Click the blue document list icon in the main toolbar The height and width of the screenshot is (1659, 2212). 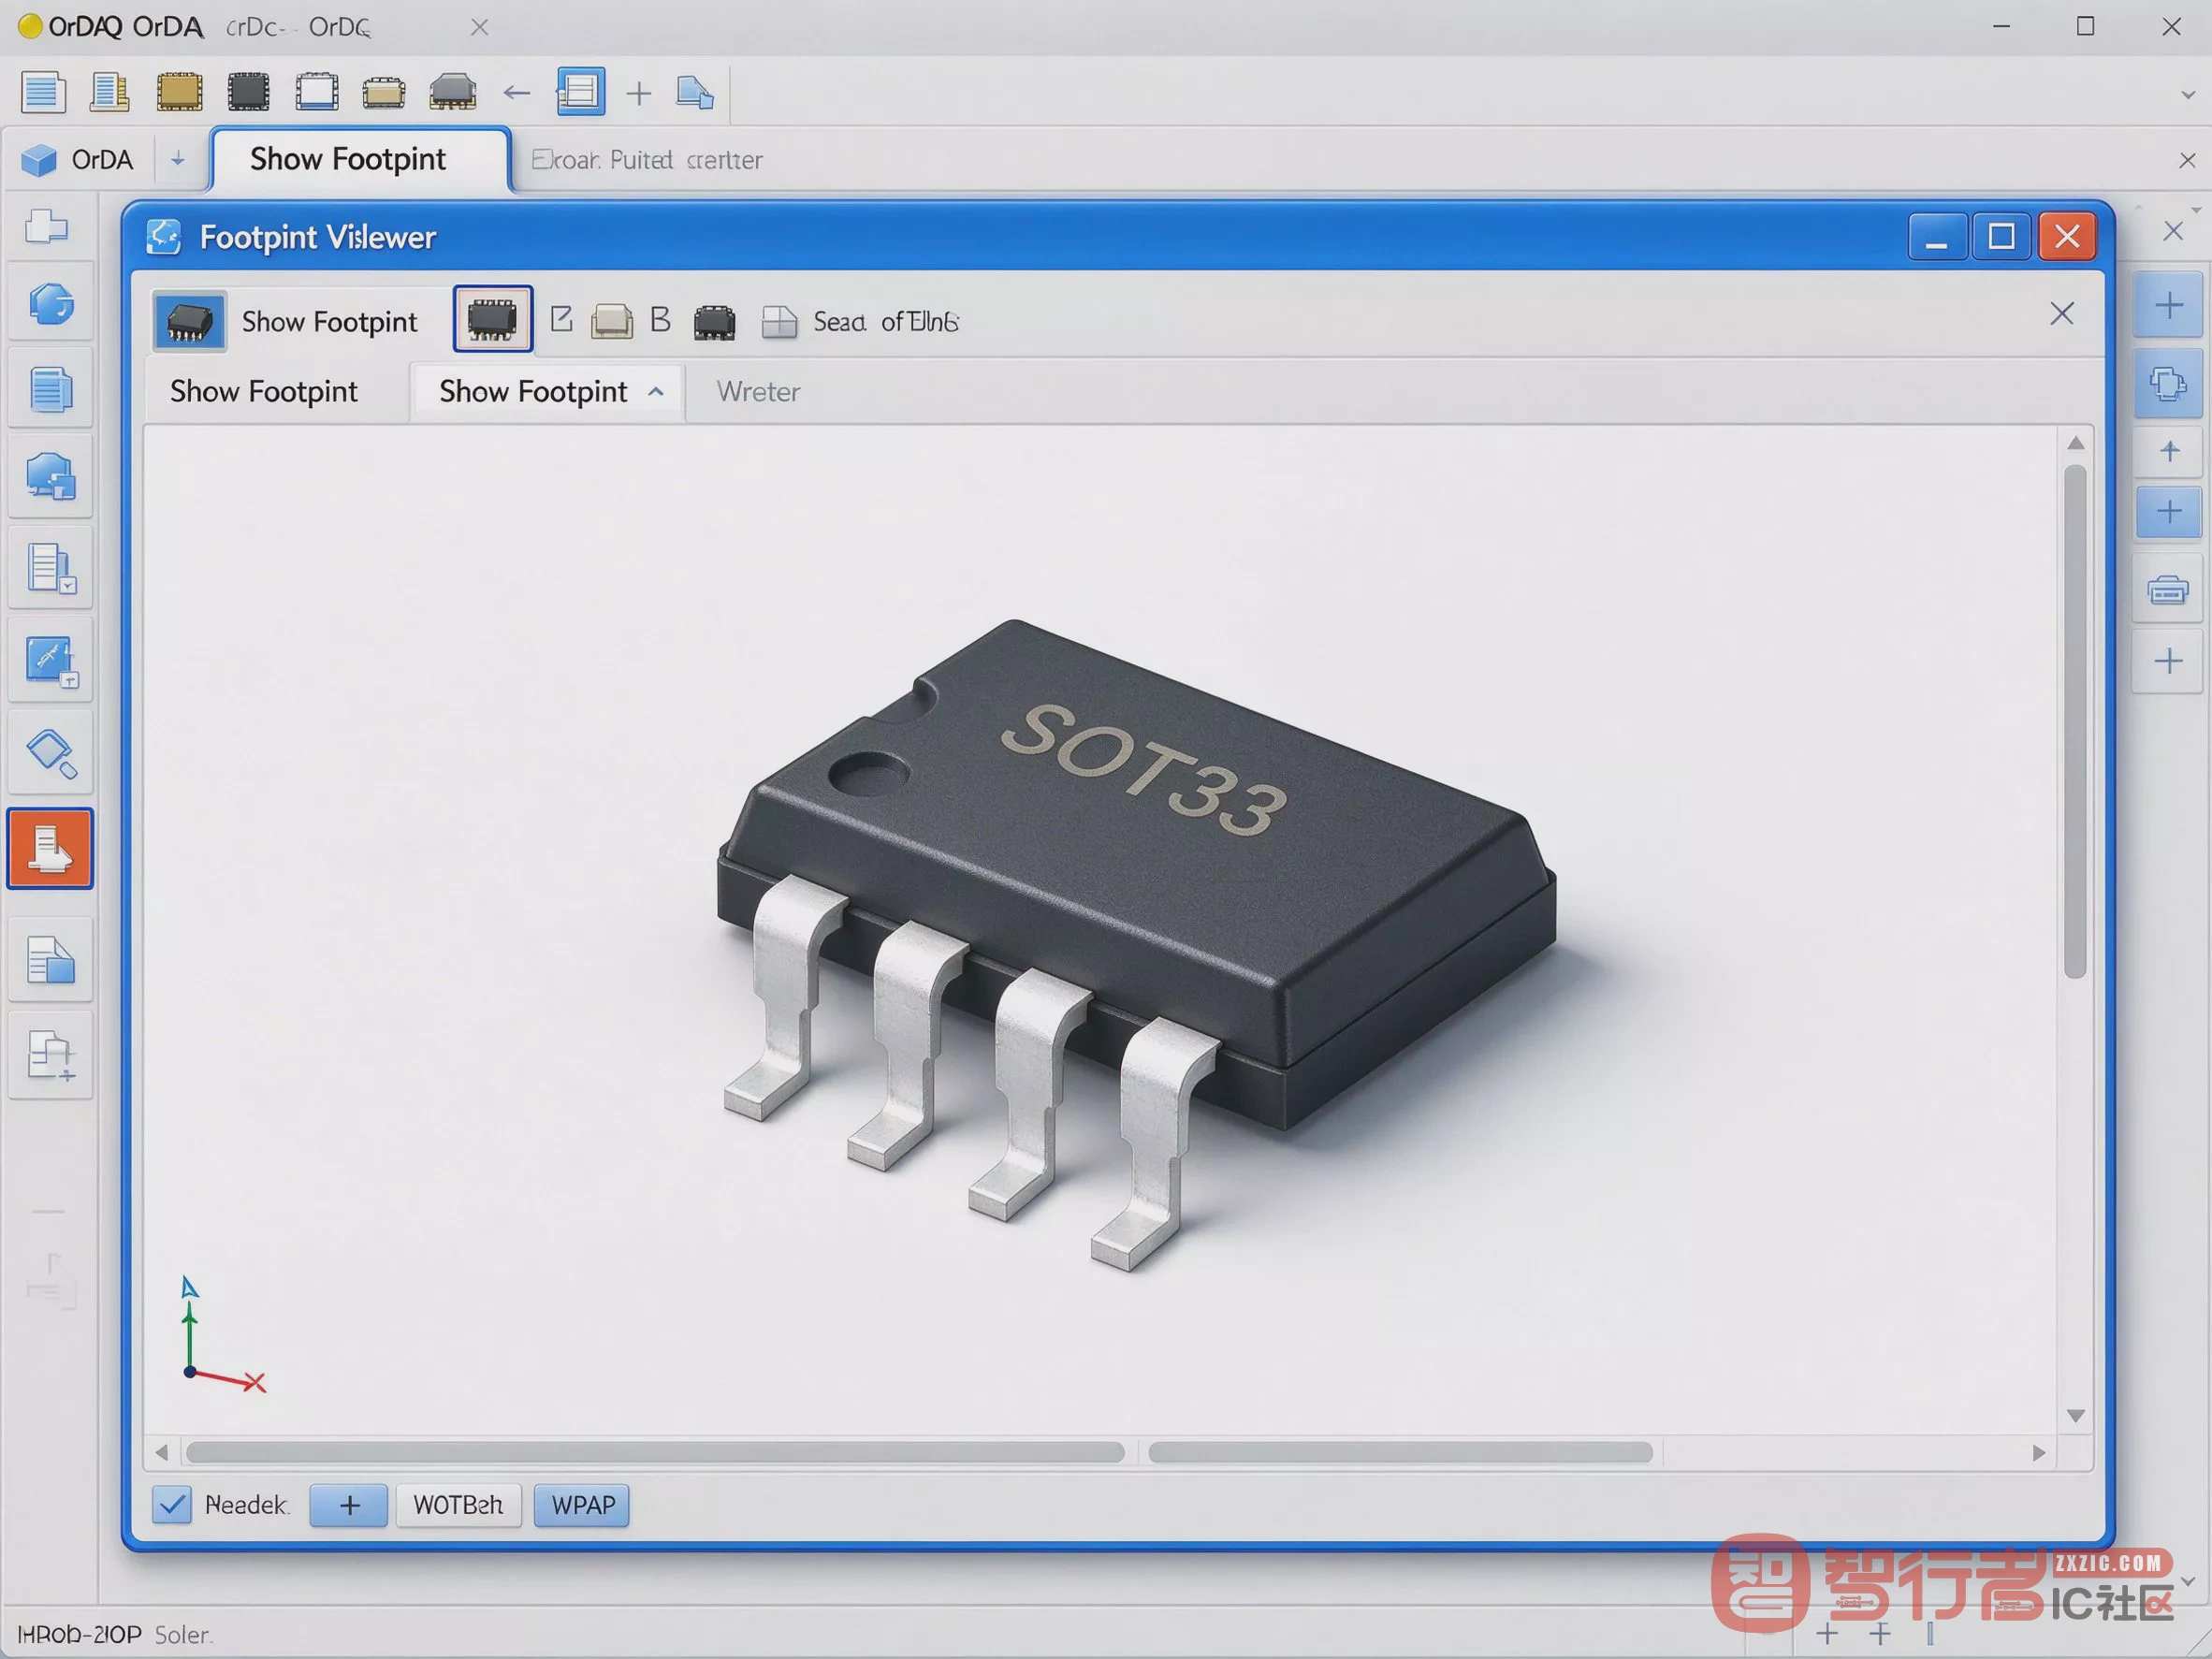[43, 92]
